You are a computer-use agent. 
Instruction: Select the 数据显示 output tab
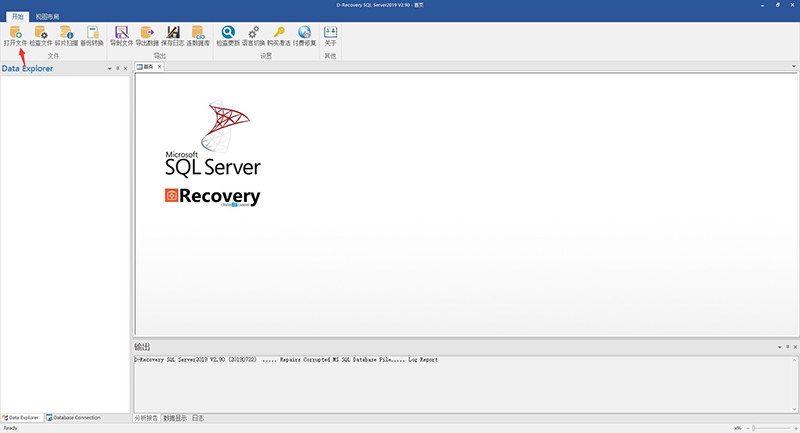coord(175,418)
